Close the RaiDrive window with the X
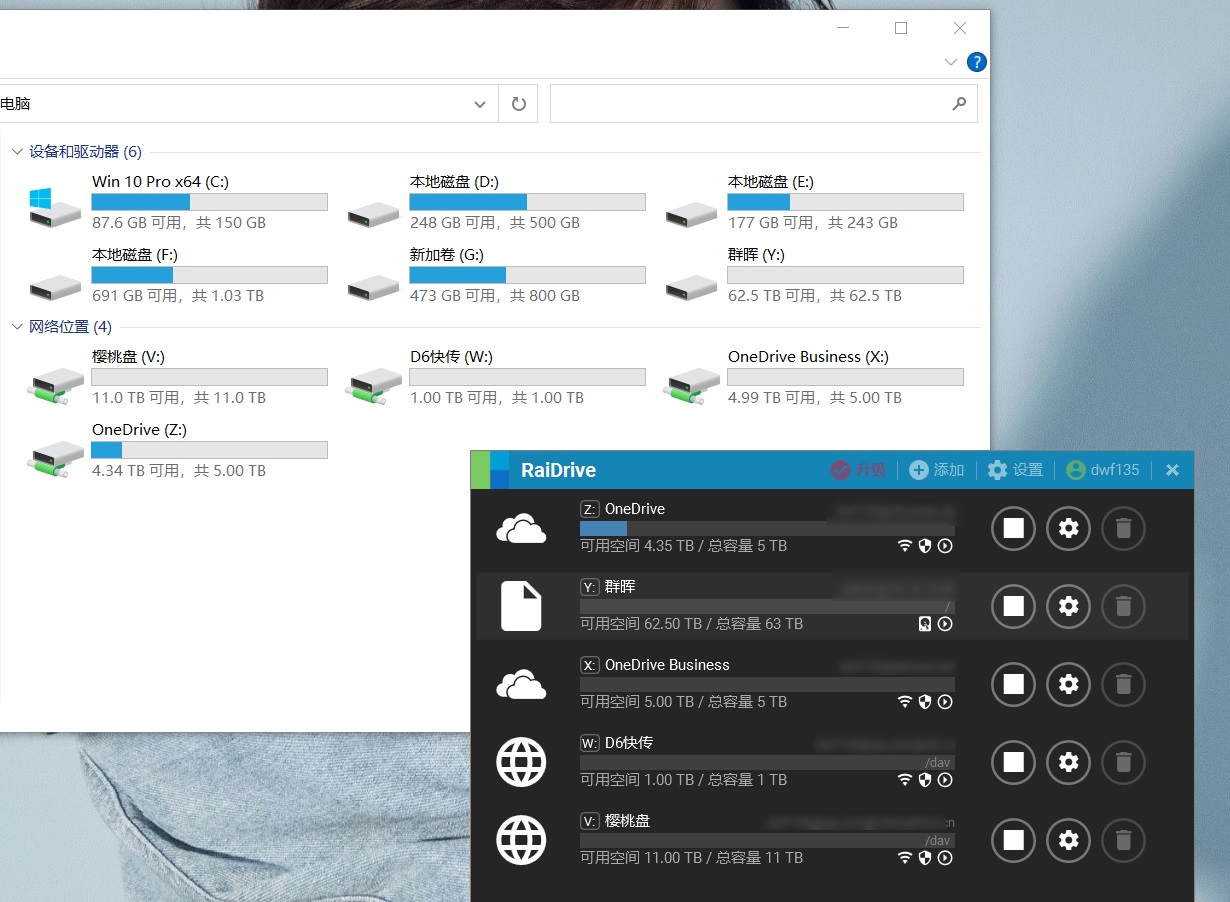Screen dimensions: 1230x902 [1173, 470]
